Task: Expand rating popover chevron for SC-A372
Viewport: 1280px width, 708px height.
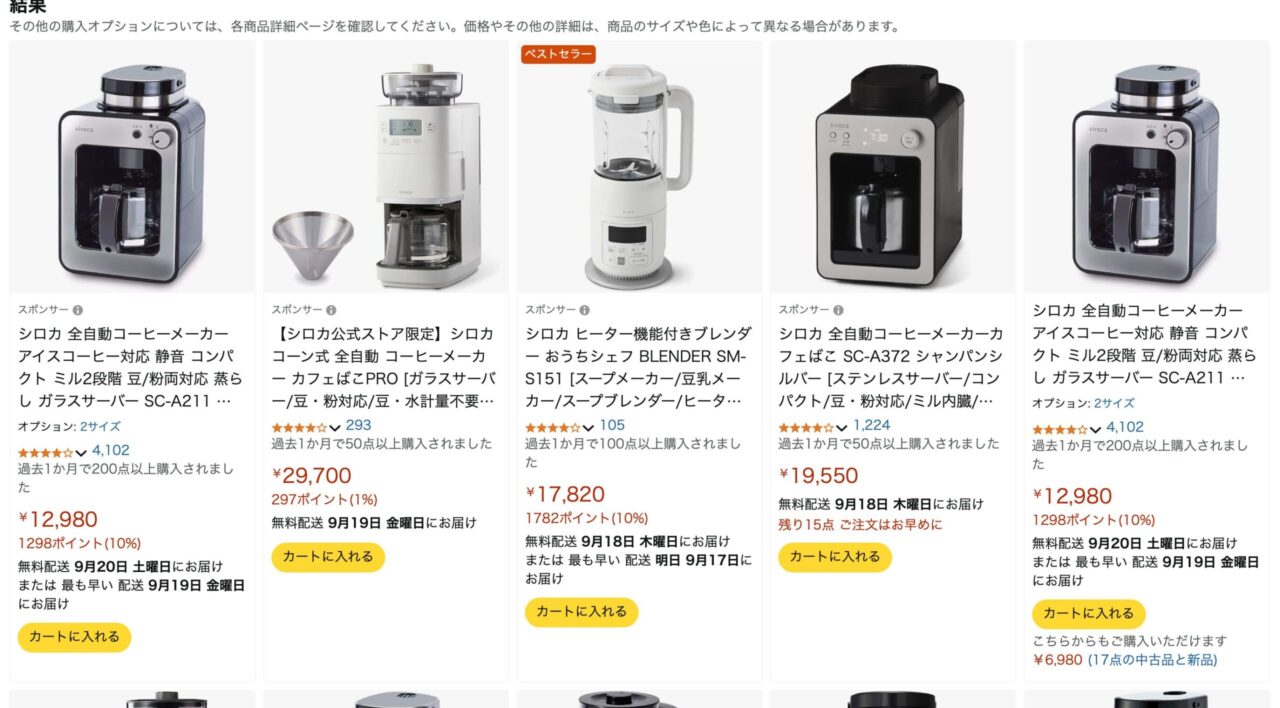Action: 842,428
